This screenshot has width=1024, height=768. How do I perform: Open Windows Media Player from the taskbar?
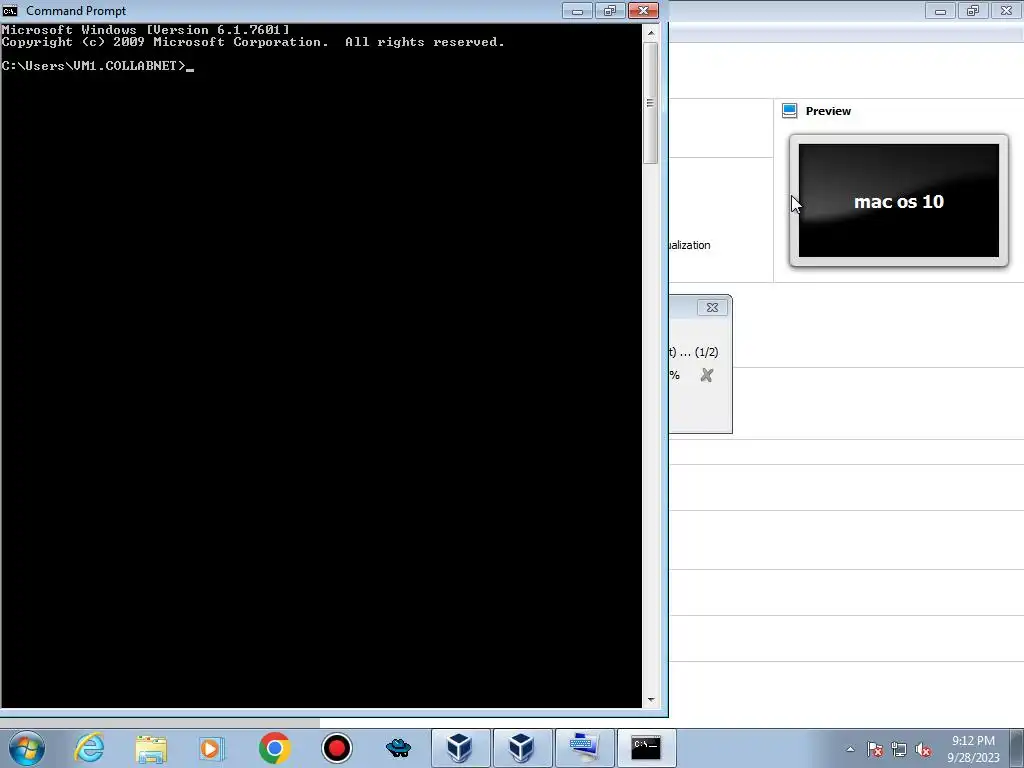pyautogui.click(x=212, y=748)
